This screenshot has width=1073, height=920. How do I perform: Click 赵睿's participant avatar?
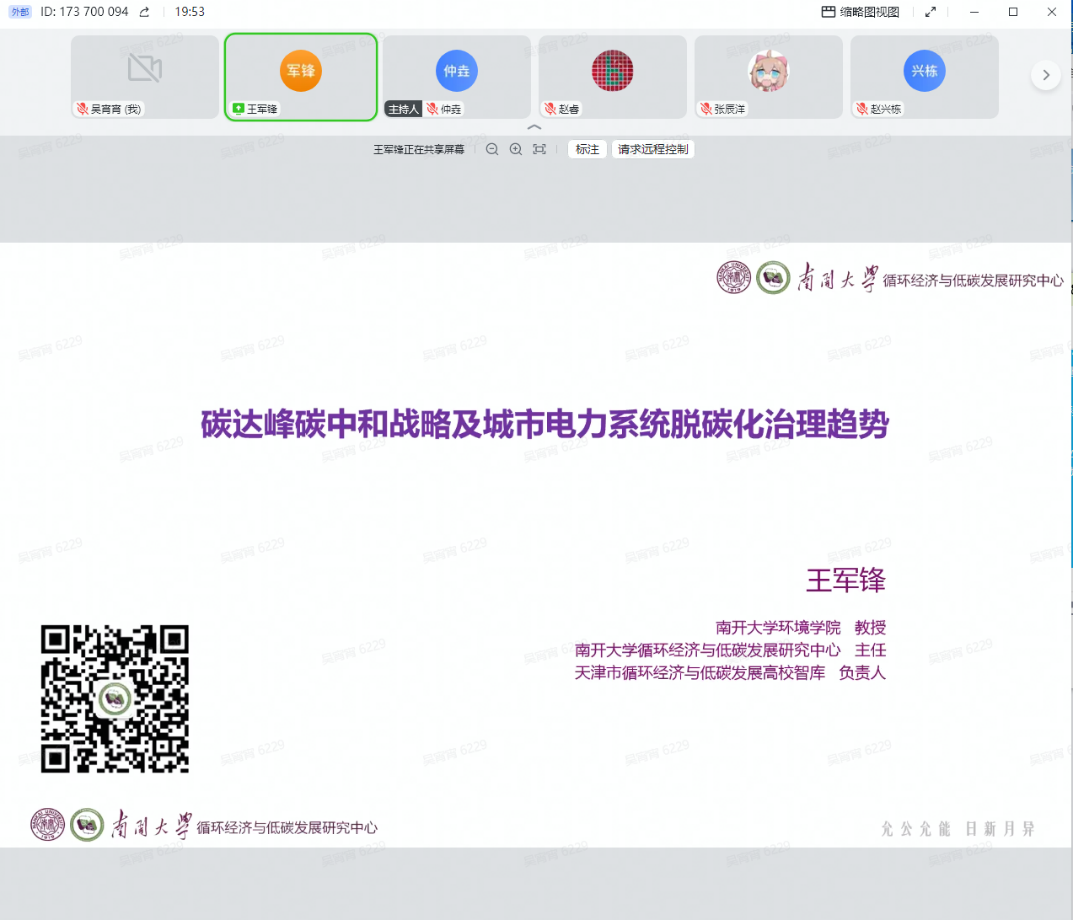coord(612,70)
